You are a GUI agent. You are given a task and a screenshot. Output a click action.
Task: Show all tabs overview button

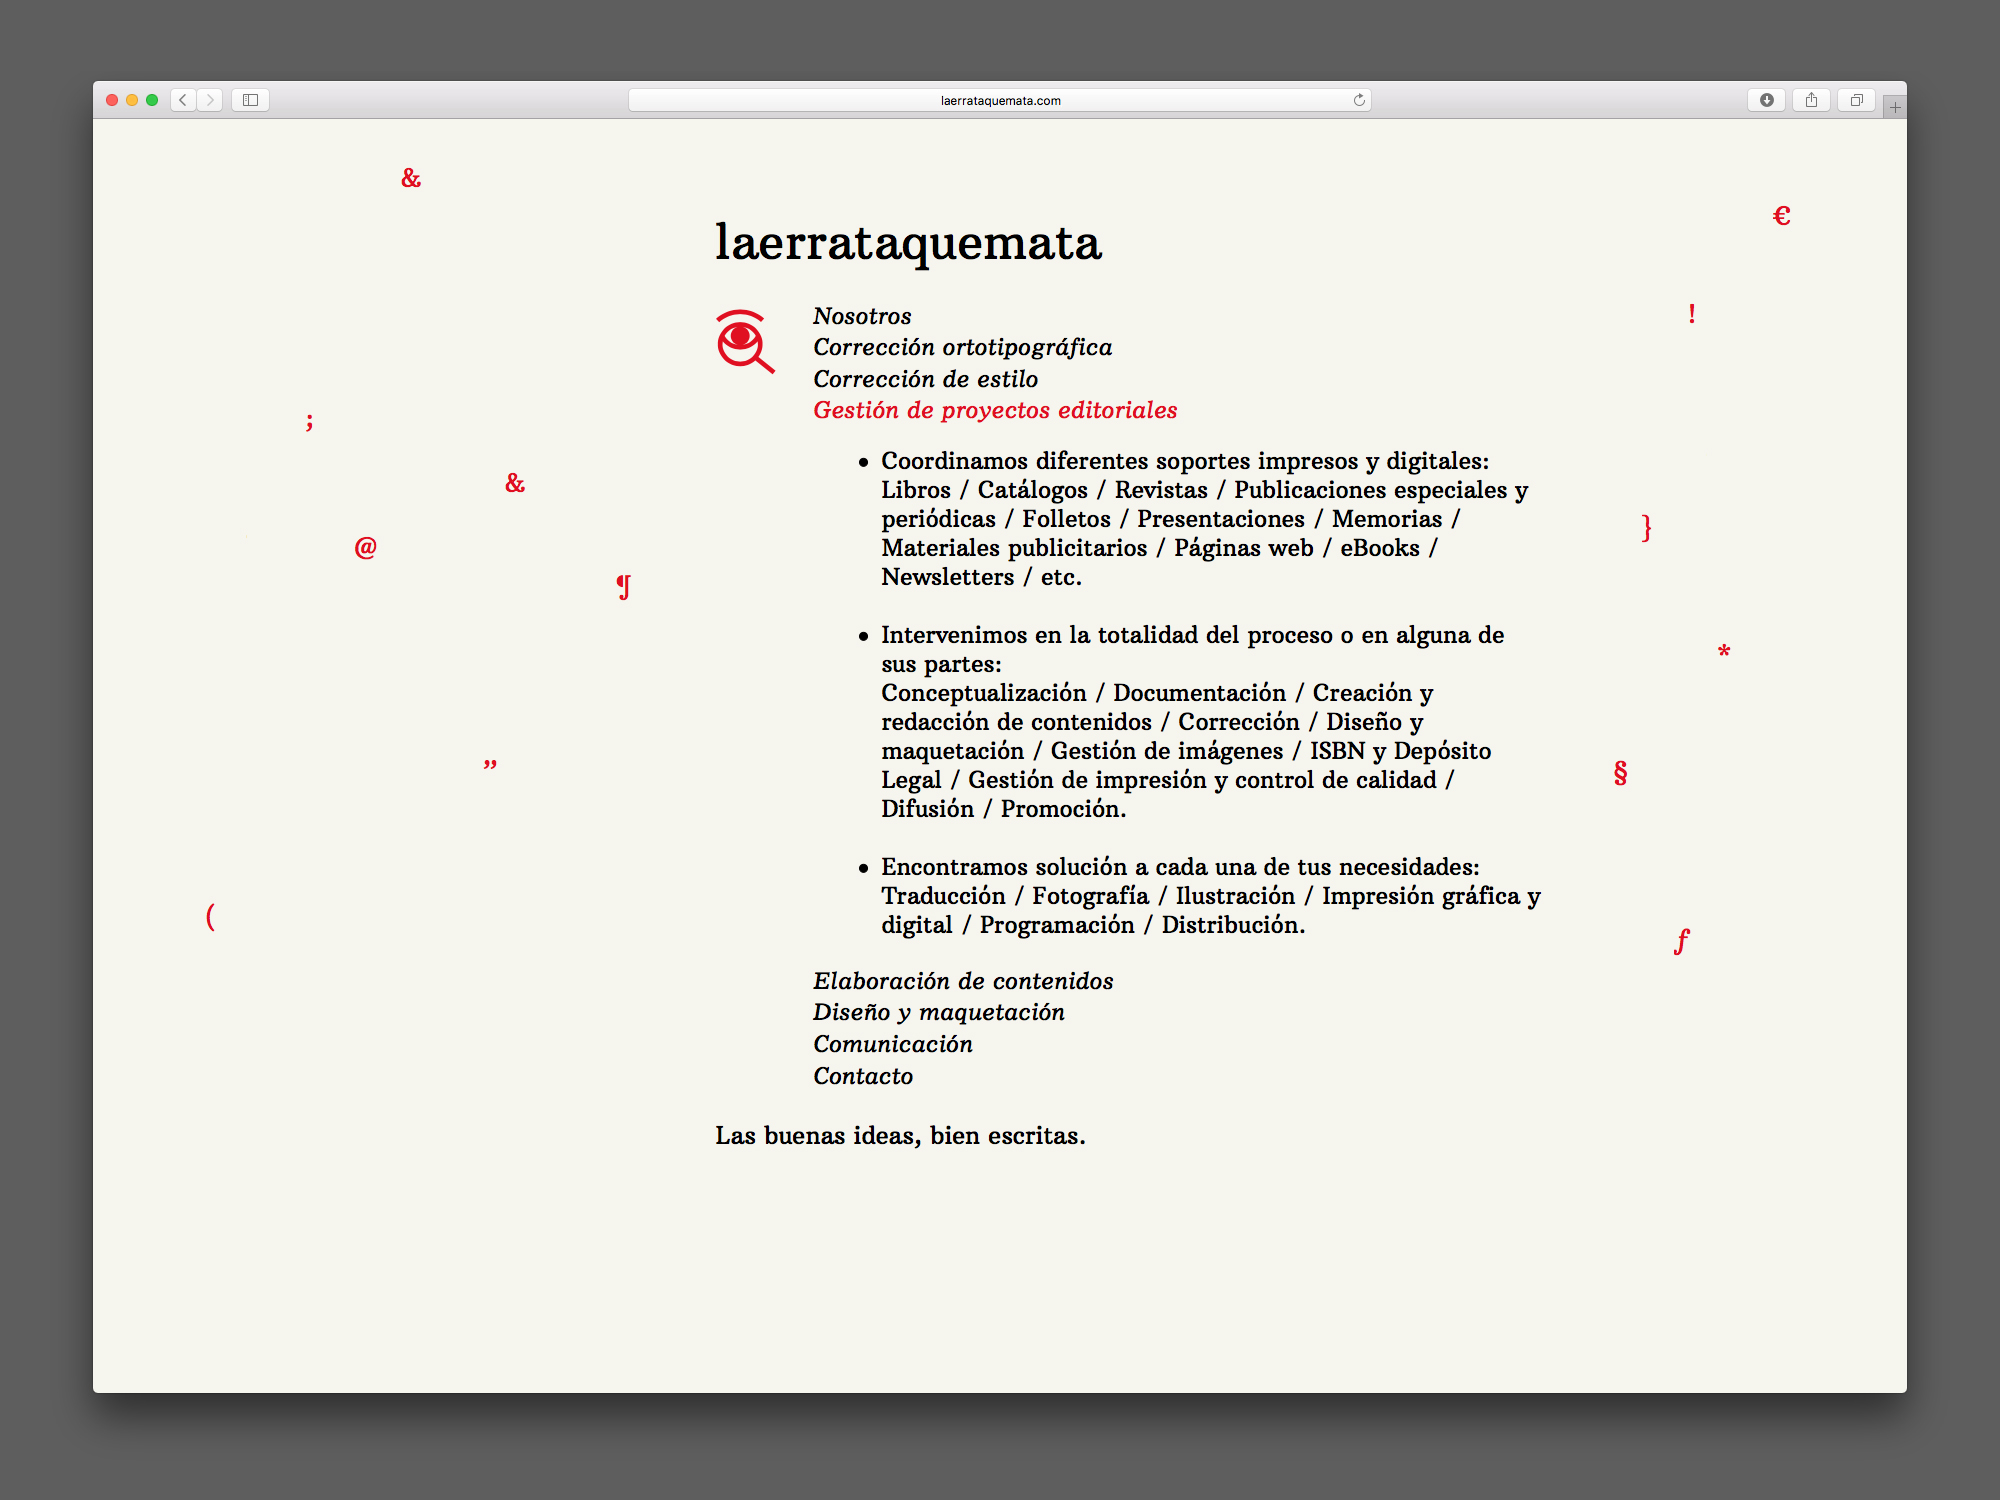1856,100
